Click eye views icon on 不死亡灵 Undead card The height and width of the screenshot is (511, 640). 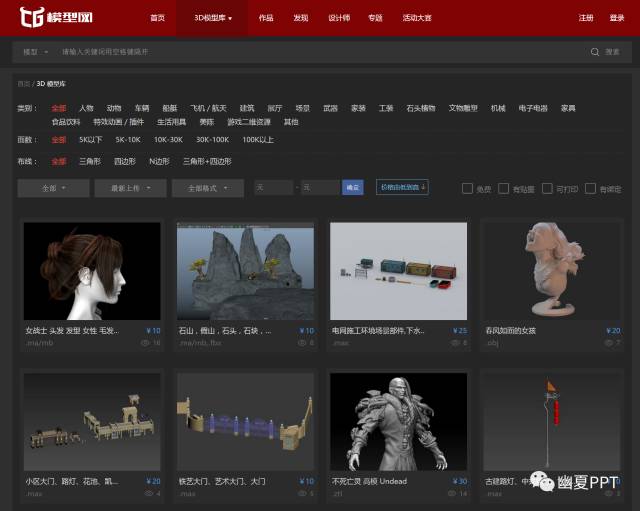pos(450,494)
